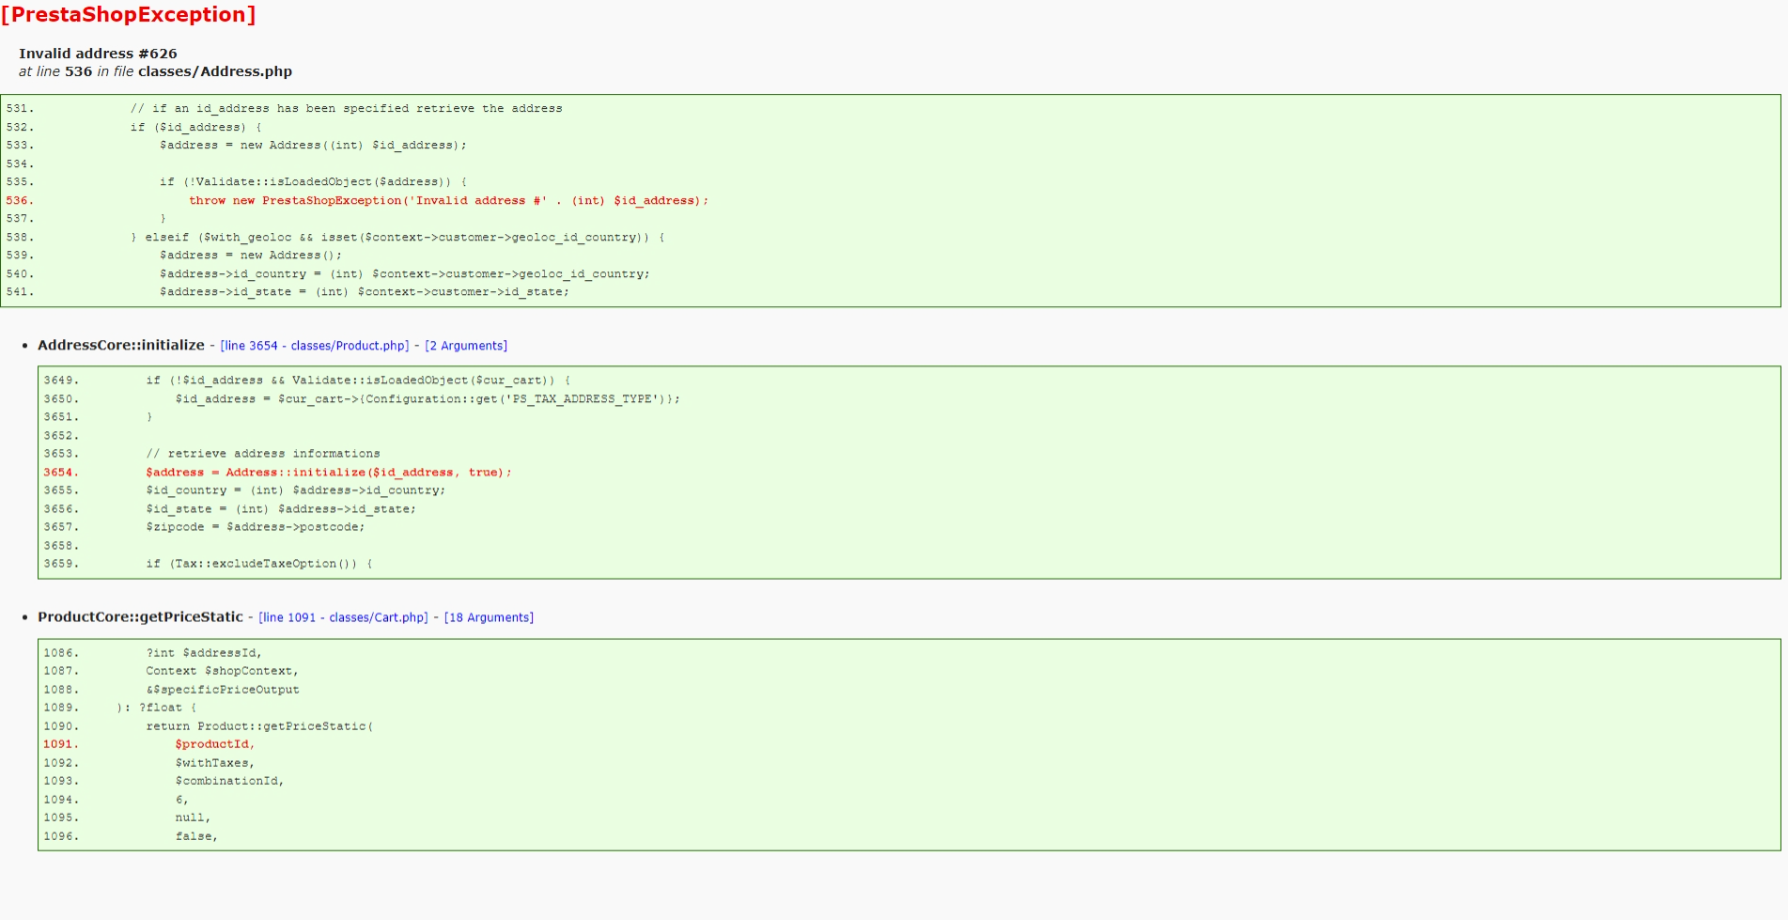Click the '&$specificPriceOutput' parameter line

[223, 690]
